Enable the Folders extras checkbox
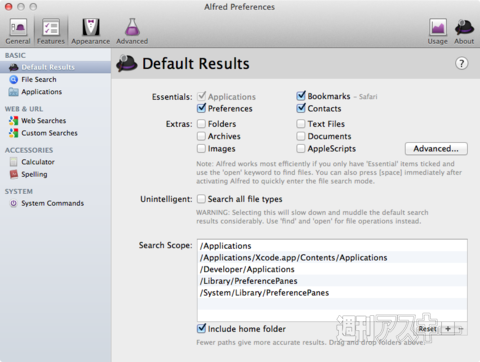This screenshot has height=362, width=480. pos(201,124)
